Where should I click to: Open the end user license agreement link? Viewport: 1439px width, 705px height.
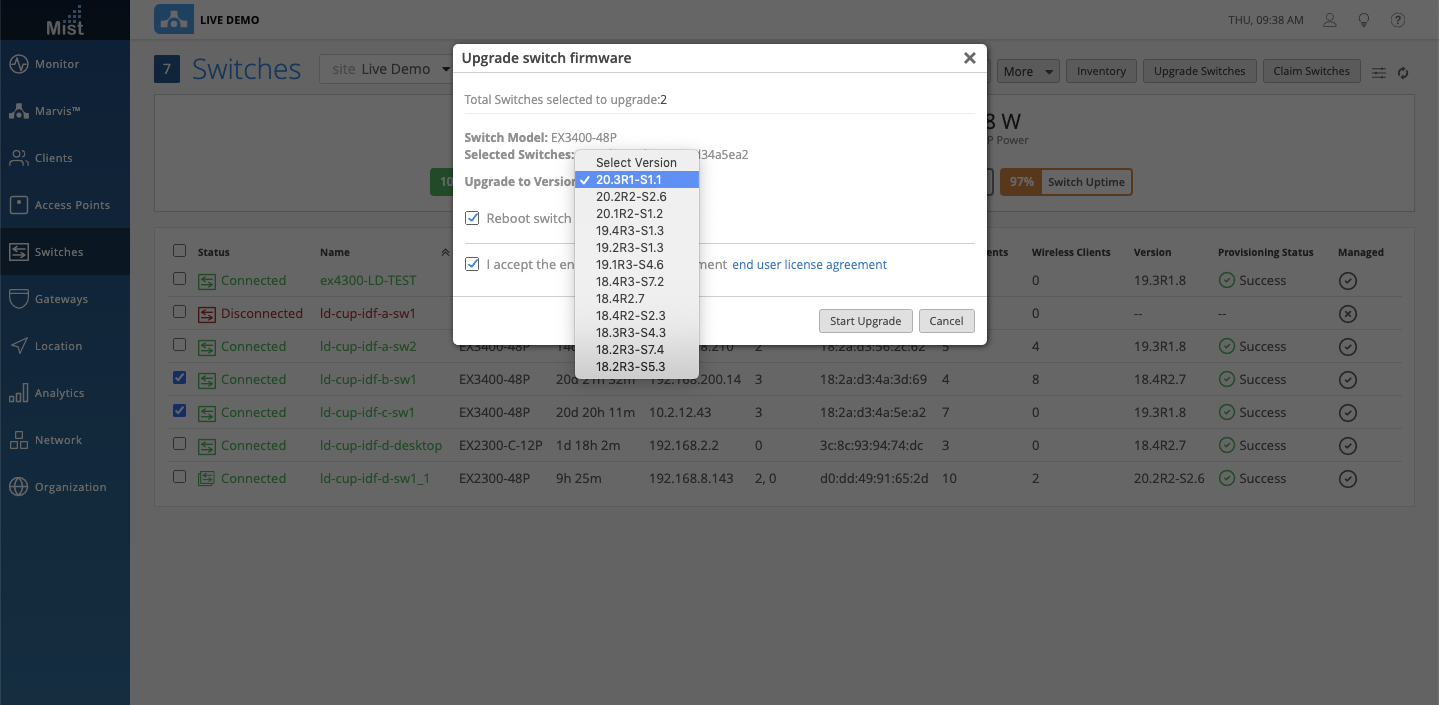click(x=809, y=265)
